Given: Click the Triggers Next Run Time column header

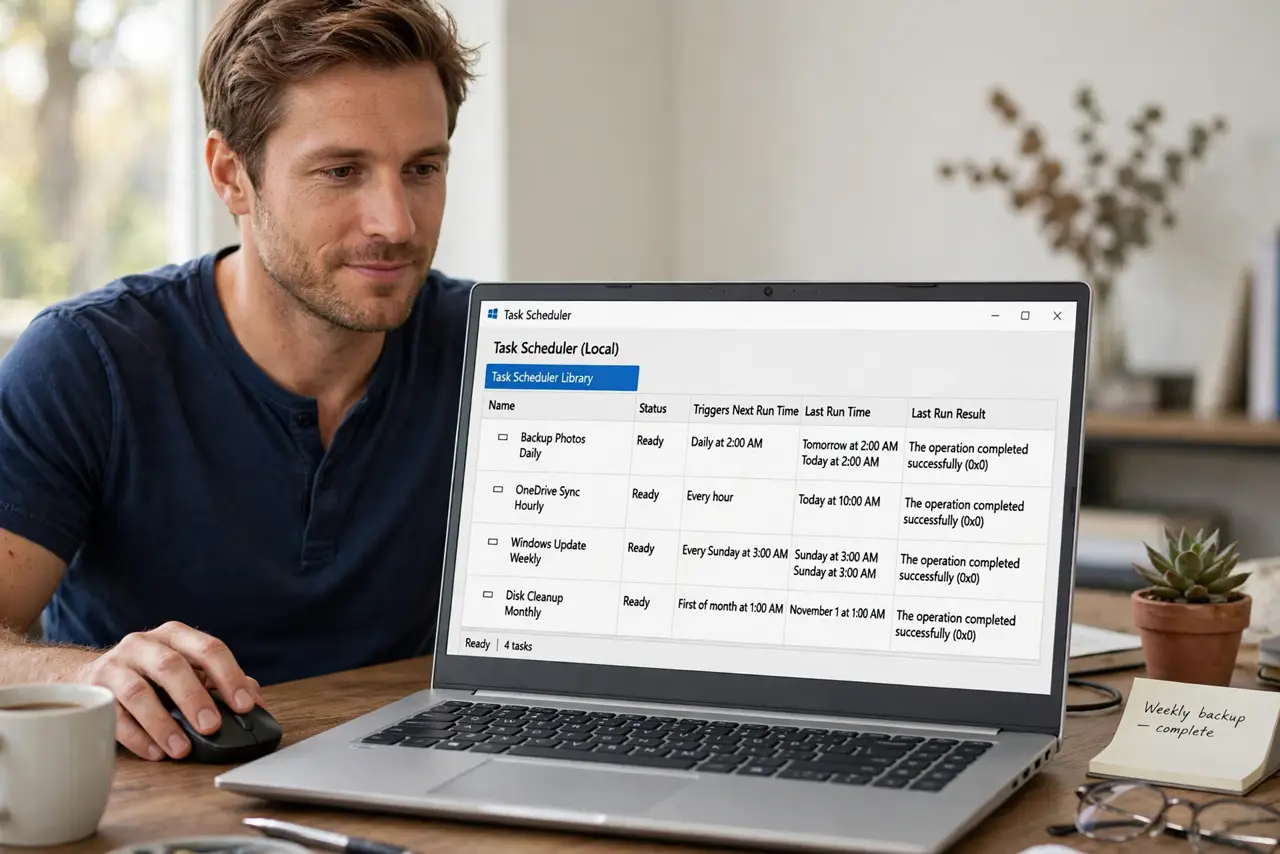Looking at the screenshot, I should pos(746,410).
